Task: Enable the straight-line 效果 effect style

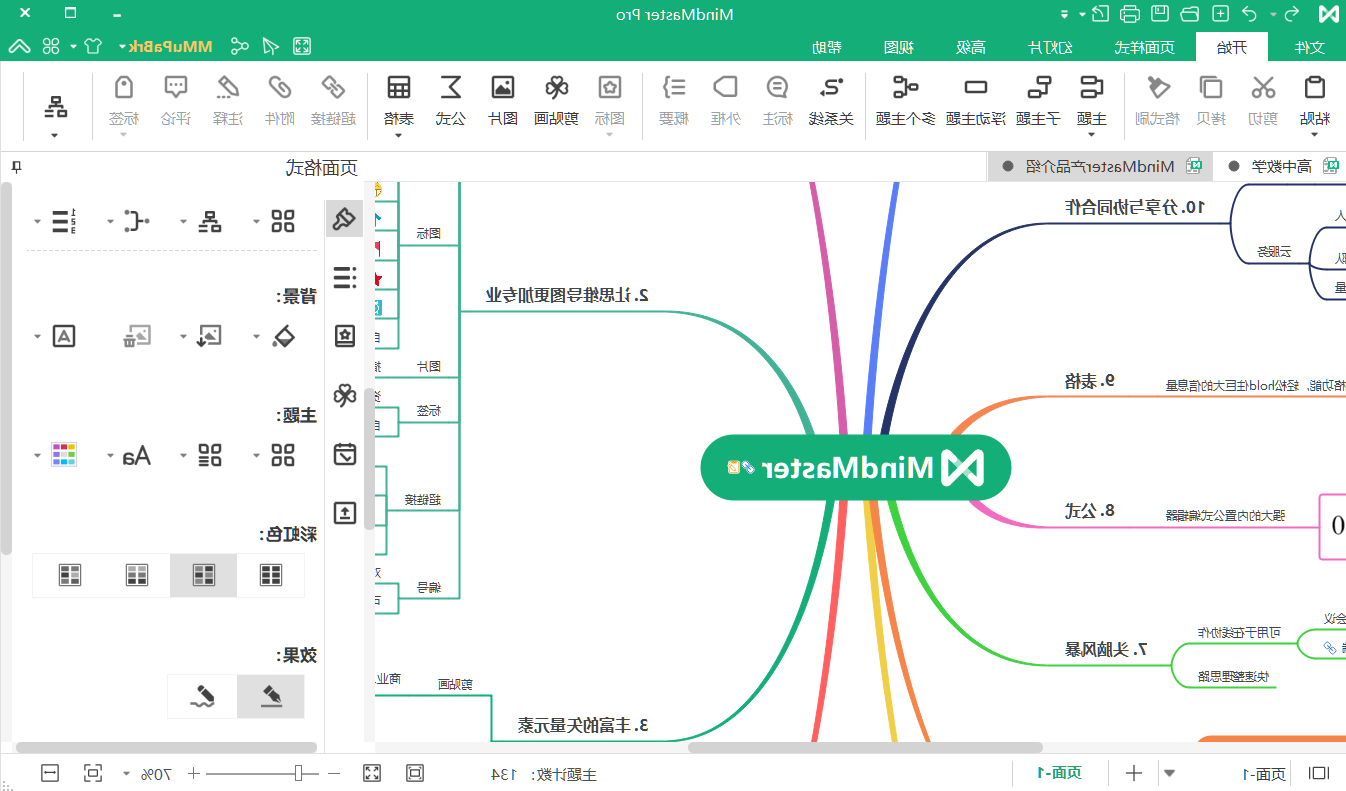Action: (271, 696)
